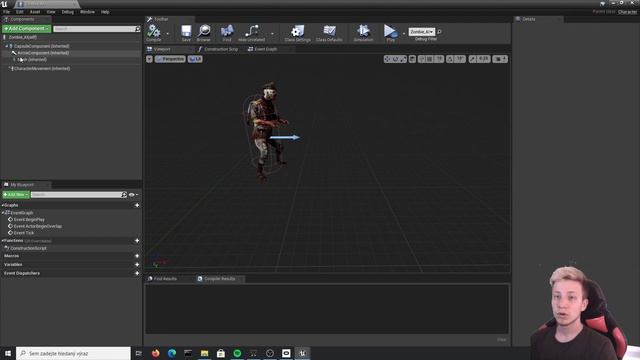
Task: Toggle the viewport grid snapping button group
Action: [x=430, y=59]
